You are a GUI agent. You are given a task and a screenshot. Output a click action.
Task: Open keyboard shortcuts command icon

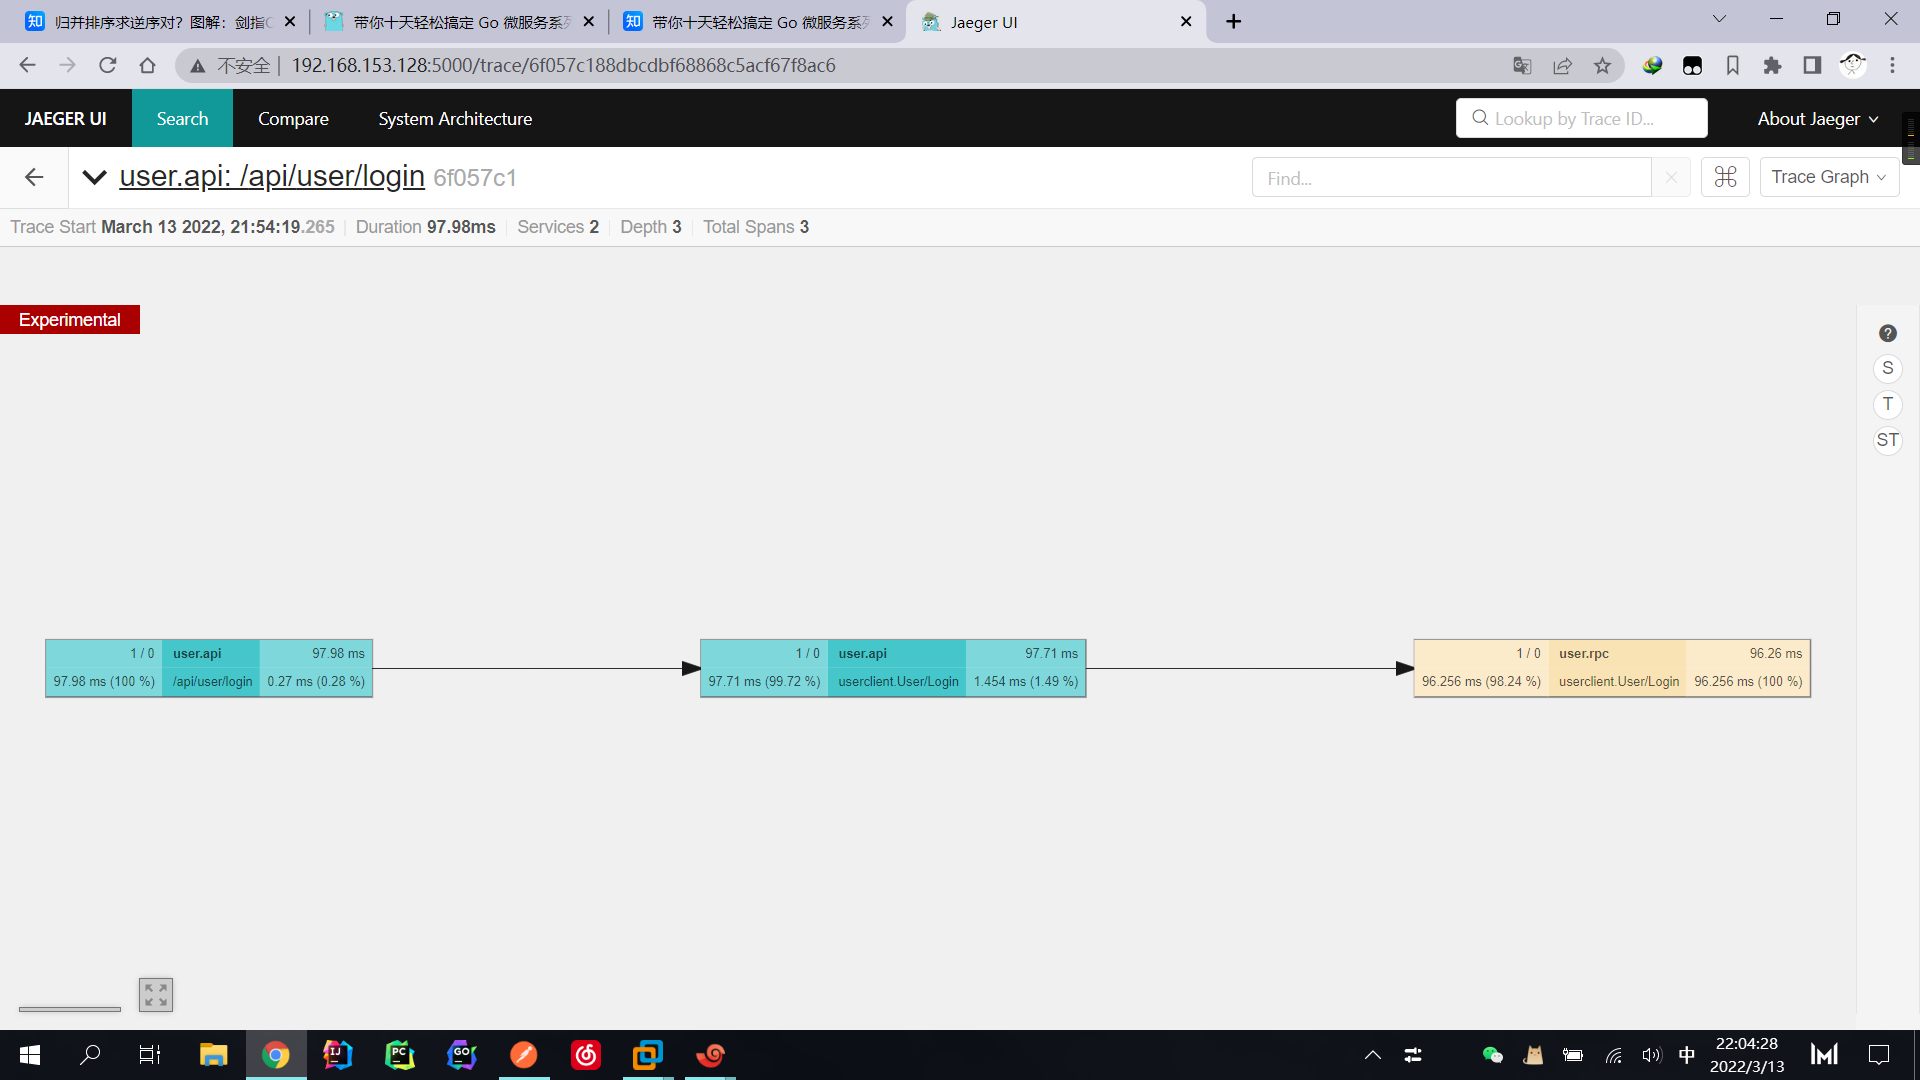1725,177
